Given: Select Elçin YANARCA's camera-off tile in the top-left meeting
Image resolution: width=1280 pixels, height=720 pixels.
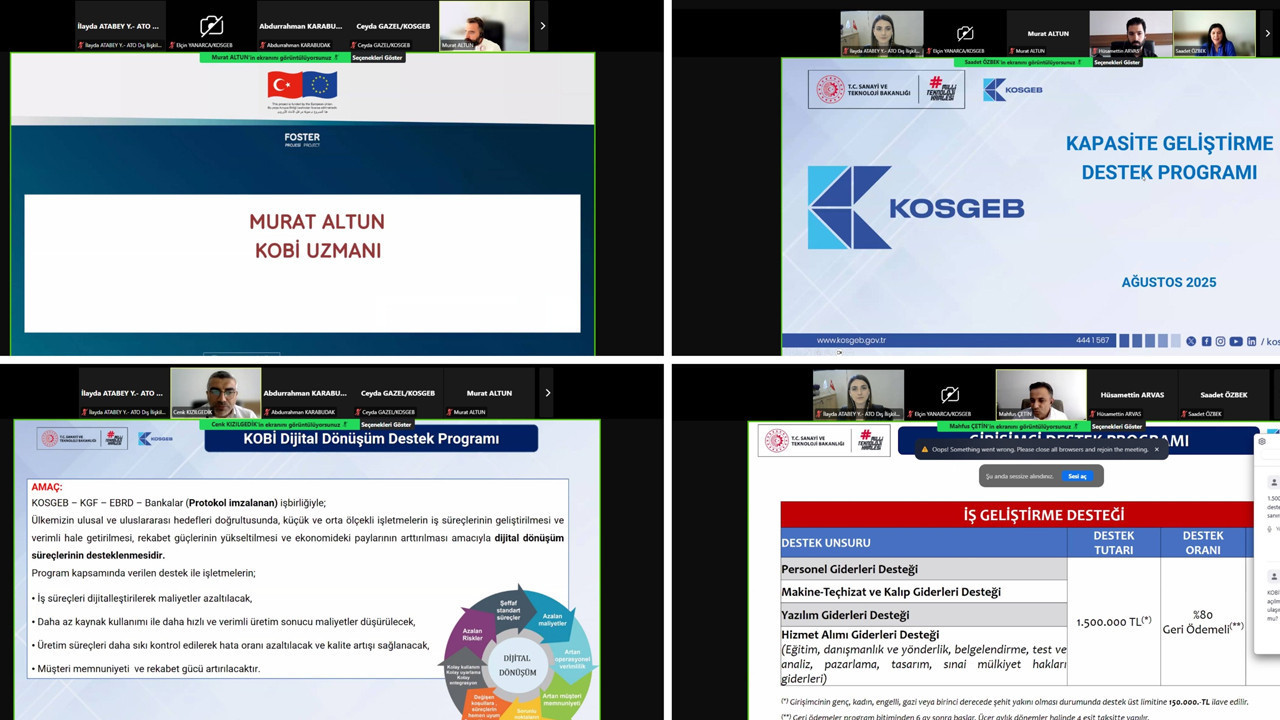Looking at the screenshot, I should [x=211, y=26].
